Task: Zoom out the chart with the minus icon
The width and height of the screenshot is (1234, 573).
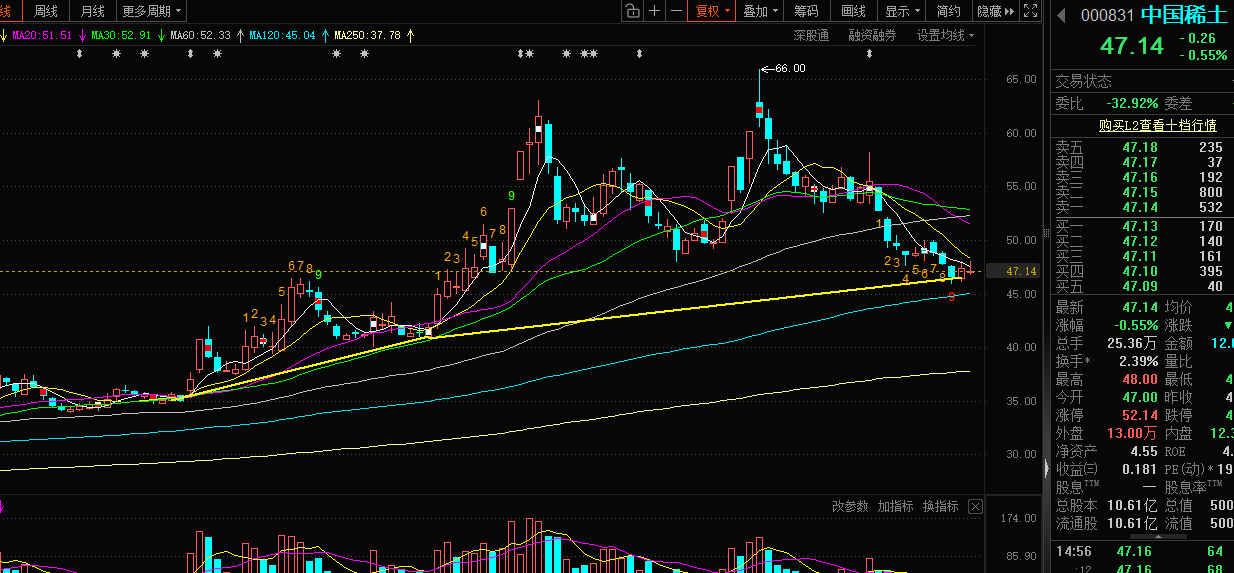Action: (677, 11)
